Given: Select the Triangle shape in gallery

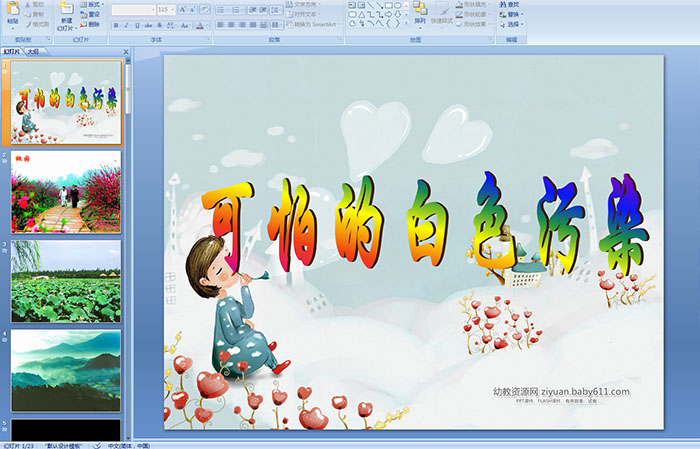Looking at the screenshot, I should click(362, 15).
